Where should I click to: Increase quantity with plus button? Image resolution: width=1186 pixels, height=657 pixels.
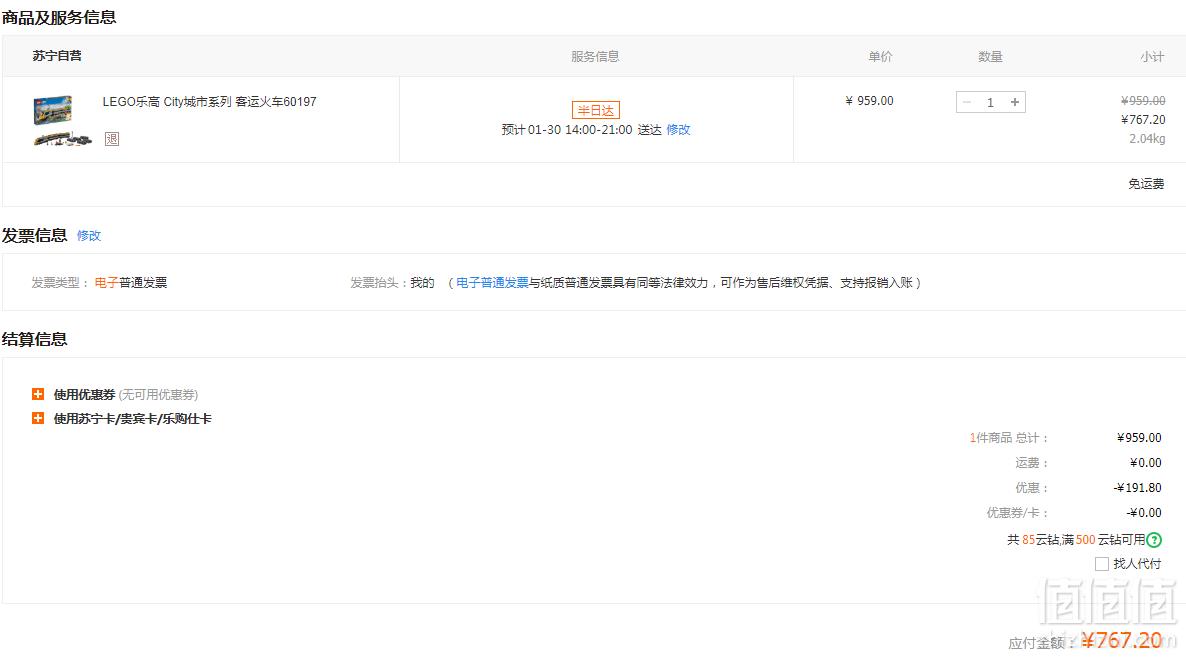[1015, 102]
